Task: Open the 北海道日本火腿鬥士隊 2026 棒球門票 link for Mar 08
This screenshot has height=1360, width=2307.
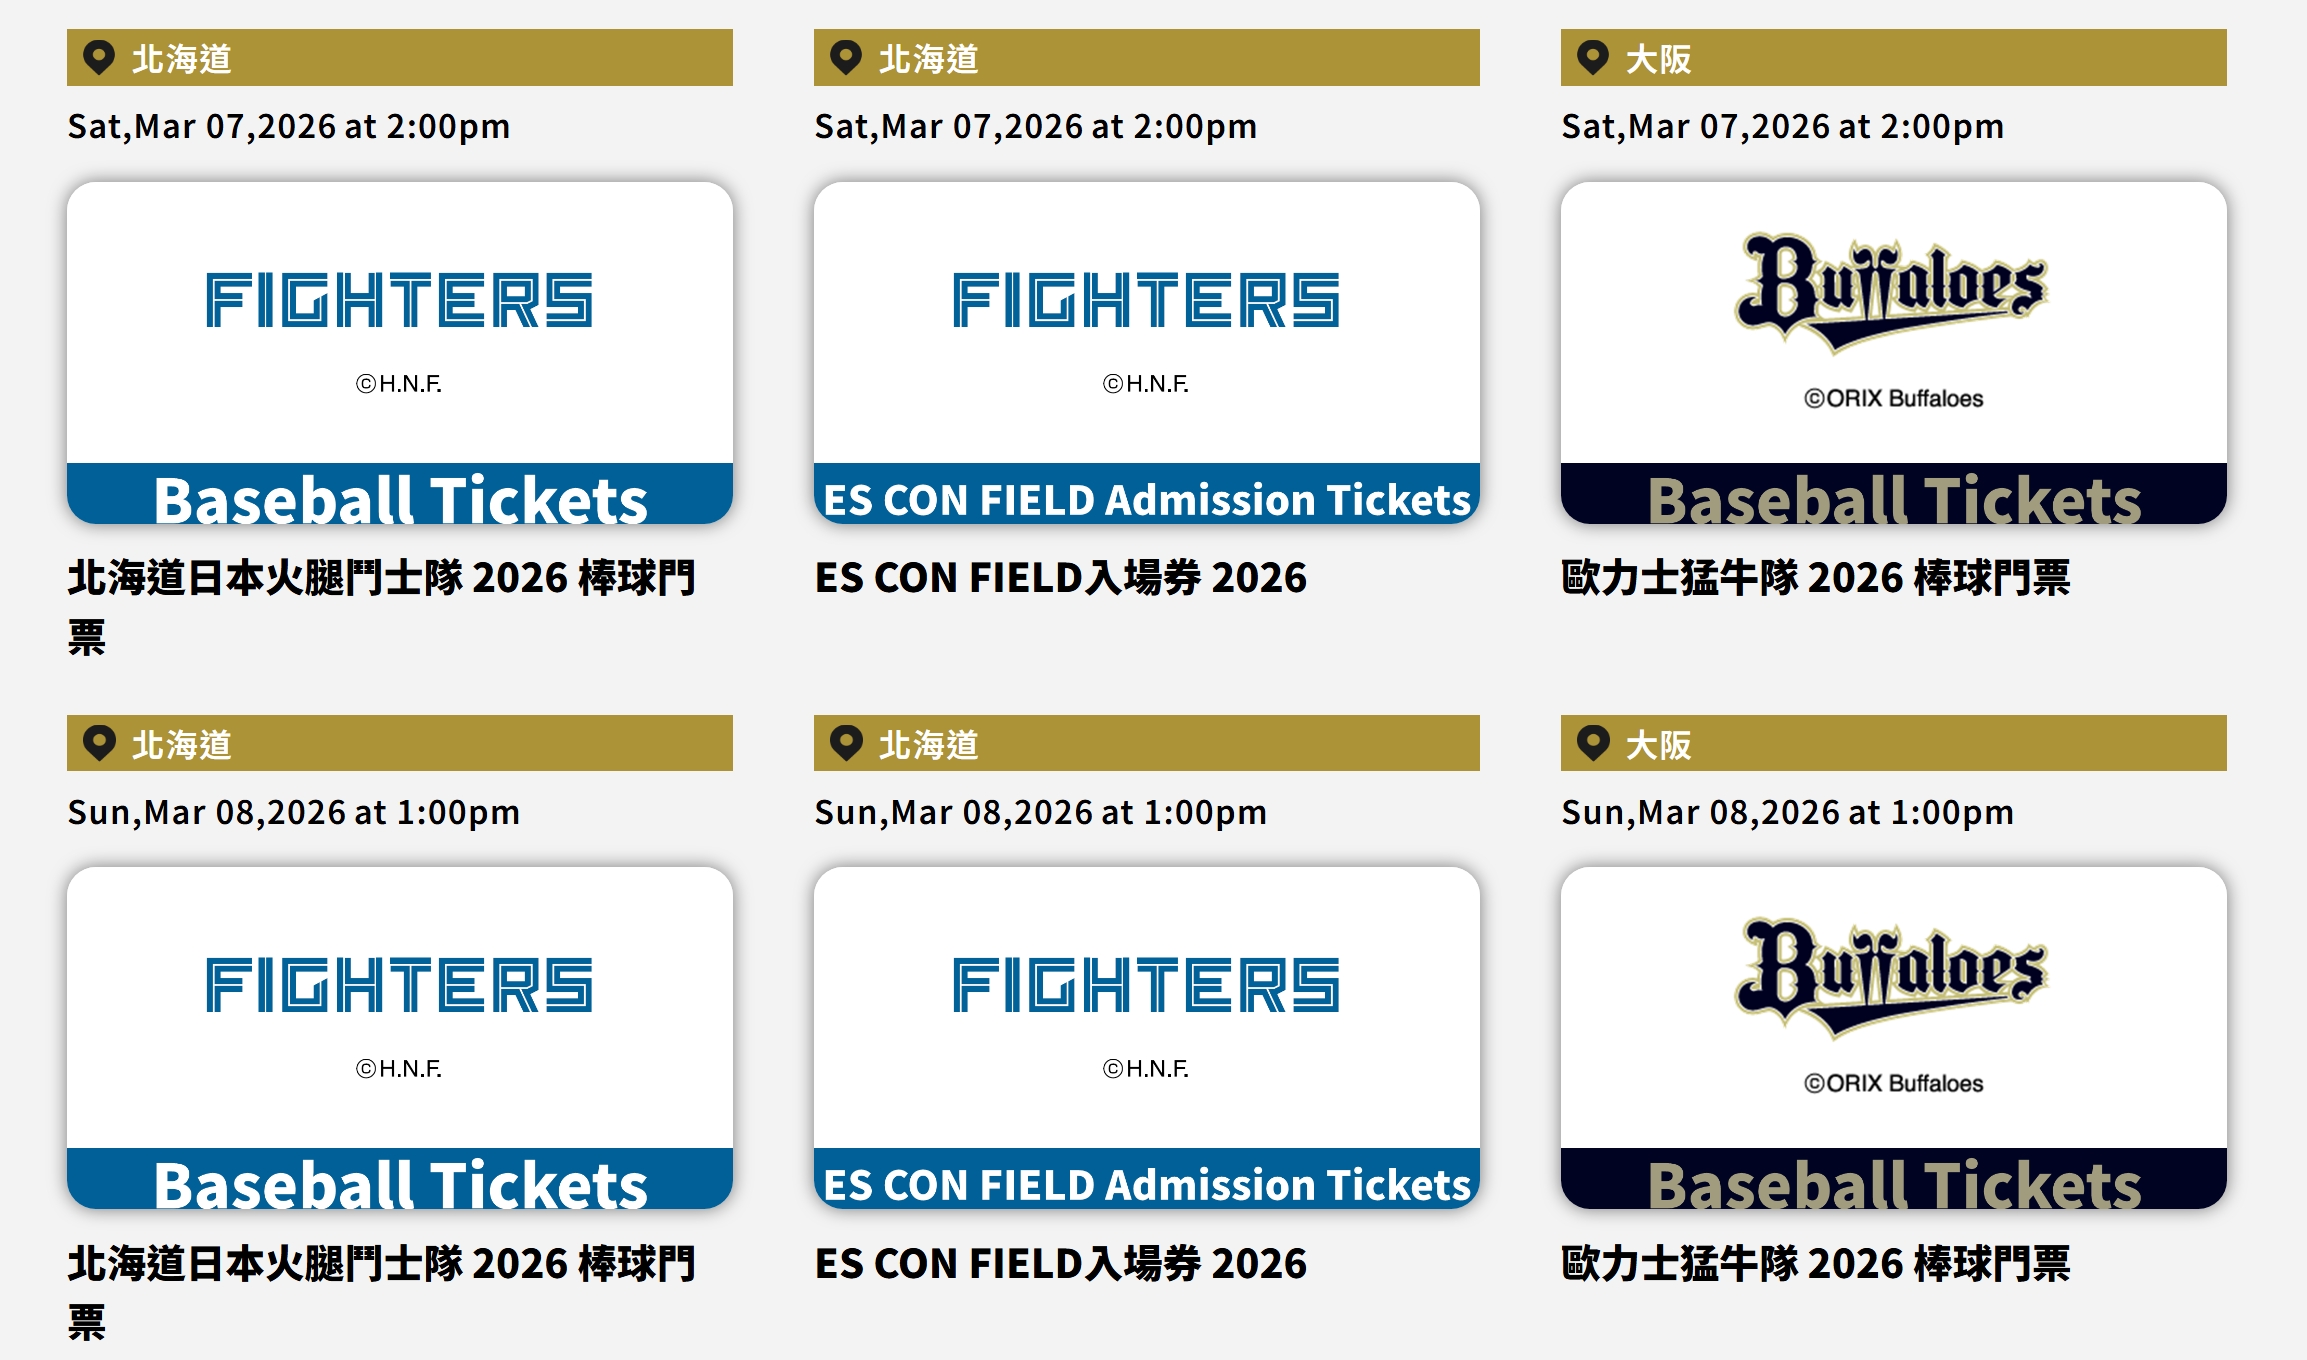Action: coord(381,1265)
